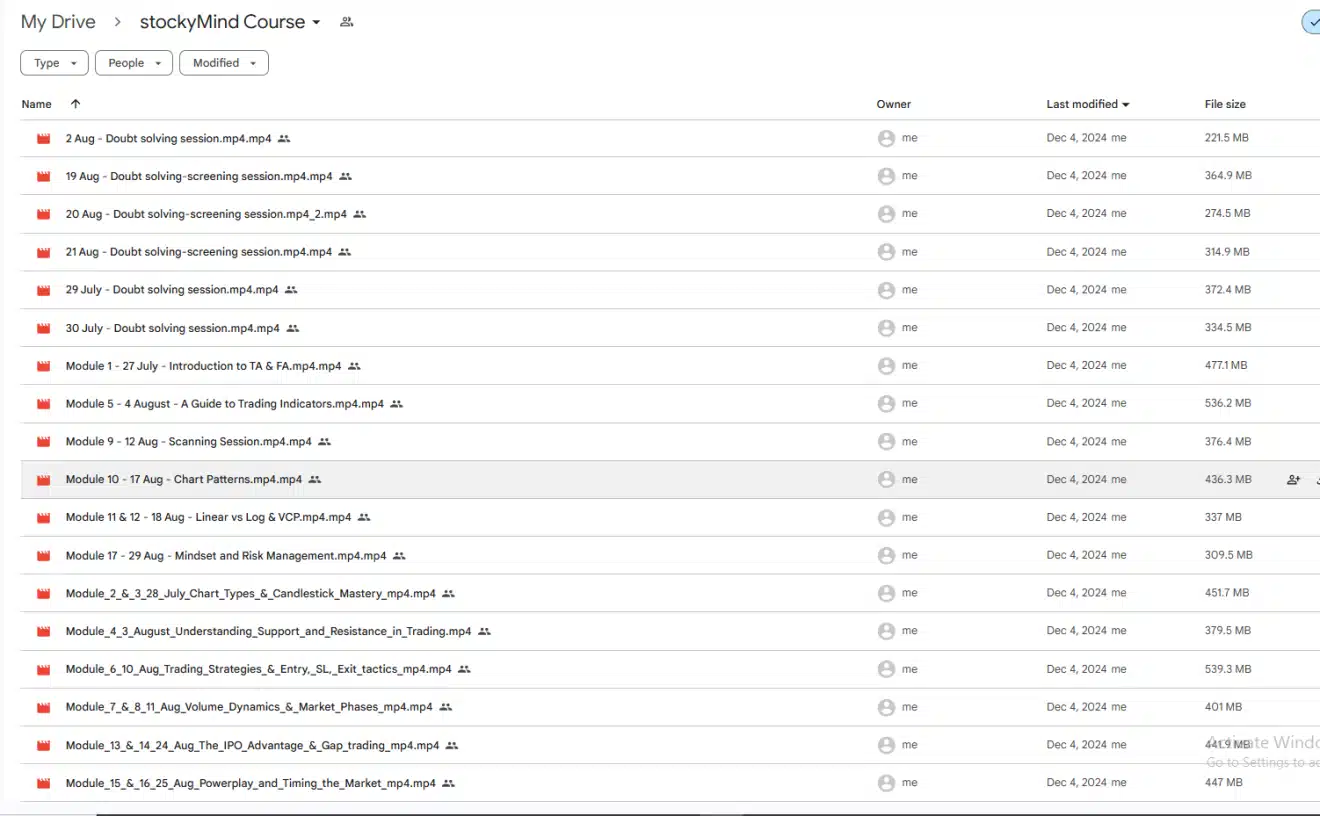Select Module_15_&_16_25_Aug_Powerplay file name

coord(251,785)
